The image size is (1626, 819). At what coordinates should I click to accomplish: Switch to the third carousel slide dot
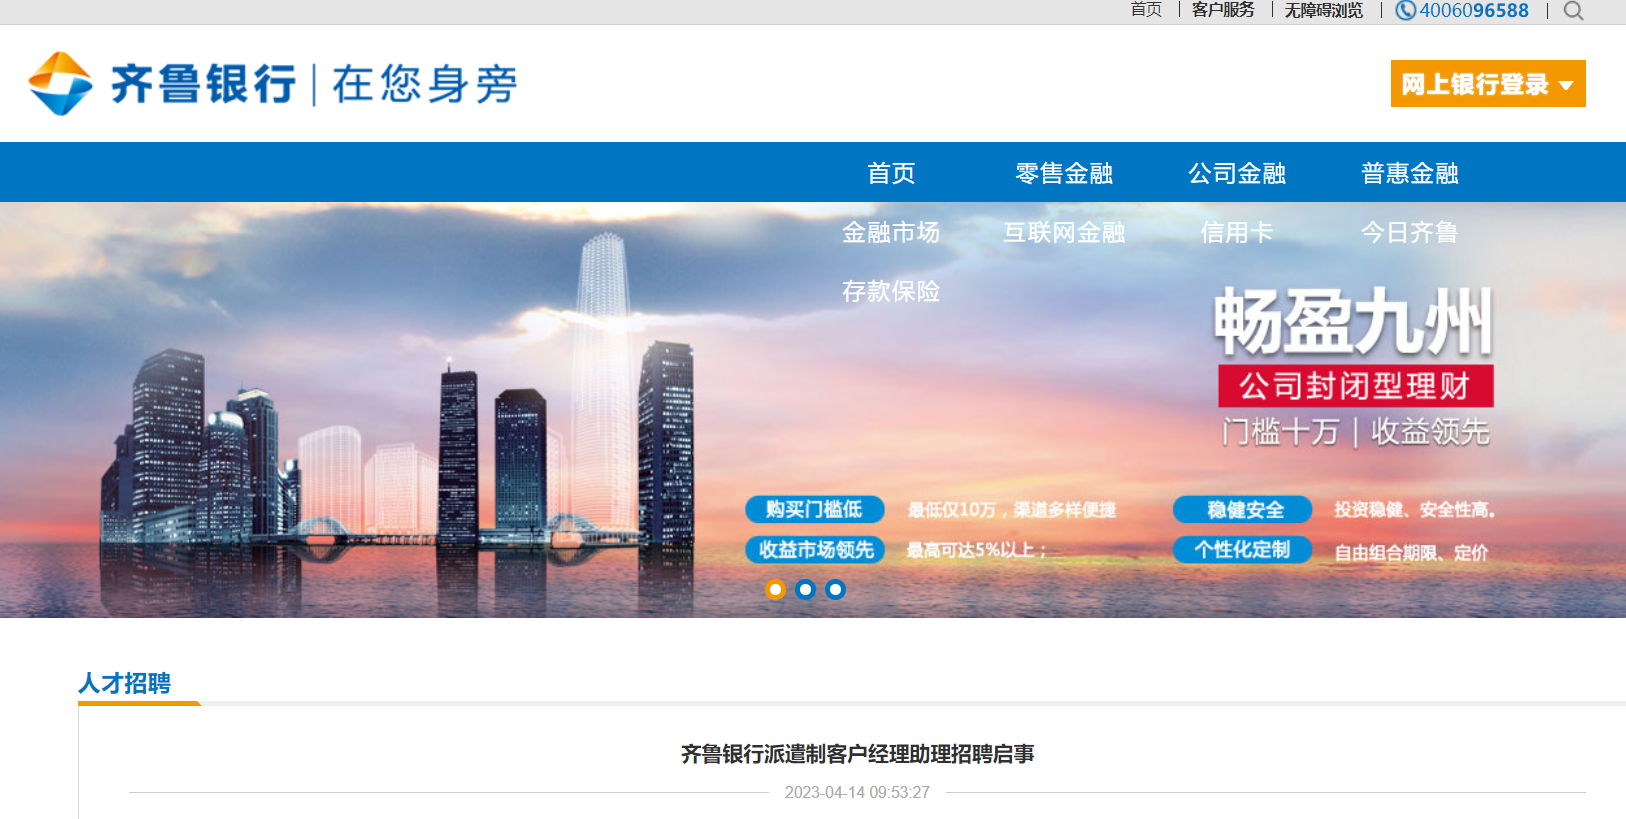835,590
